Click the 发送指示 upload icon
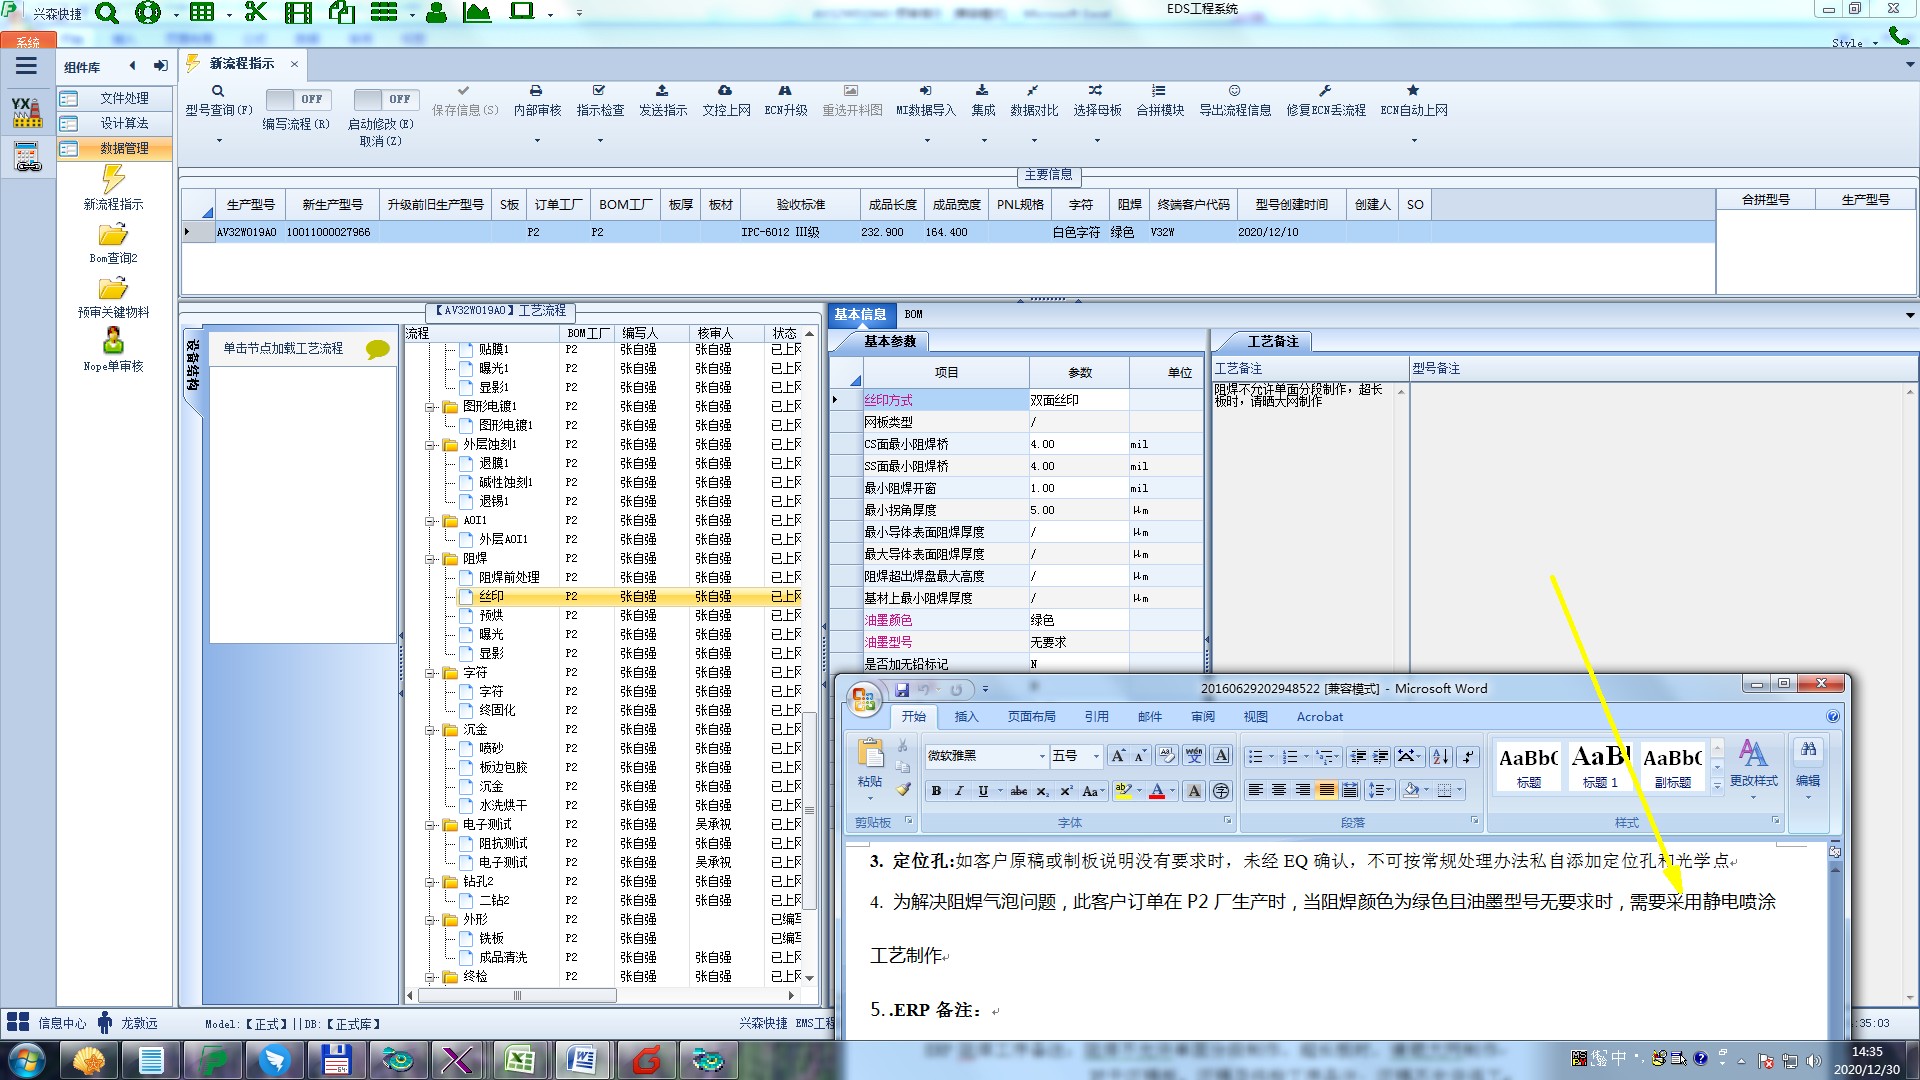This screenshot has height=1080, width=1920. coord(662,91)
